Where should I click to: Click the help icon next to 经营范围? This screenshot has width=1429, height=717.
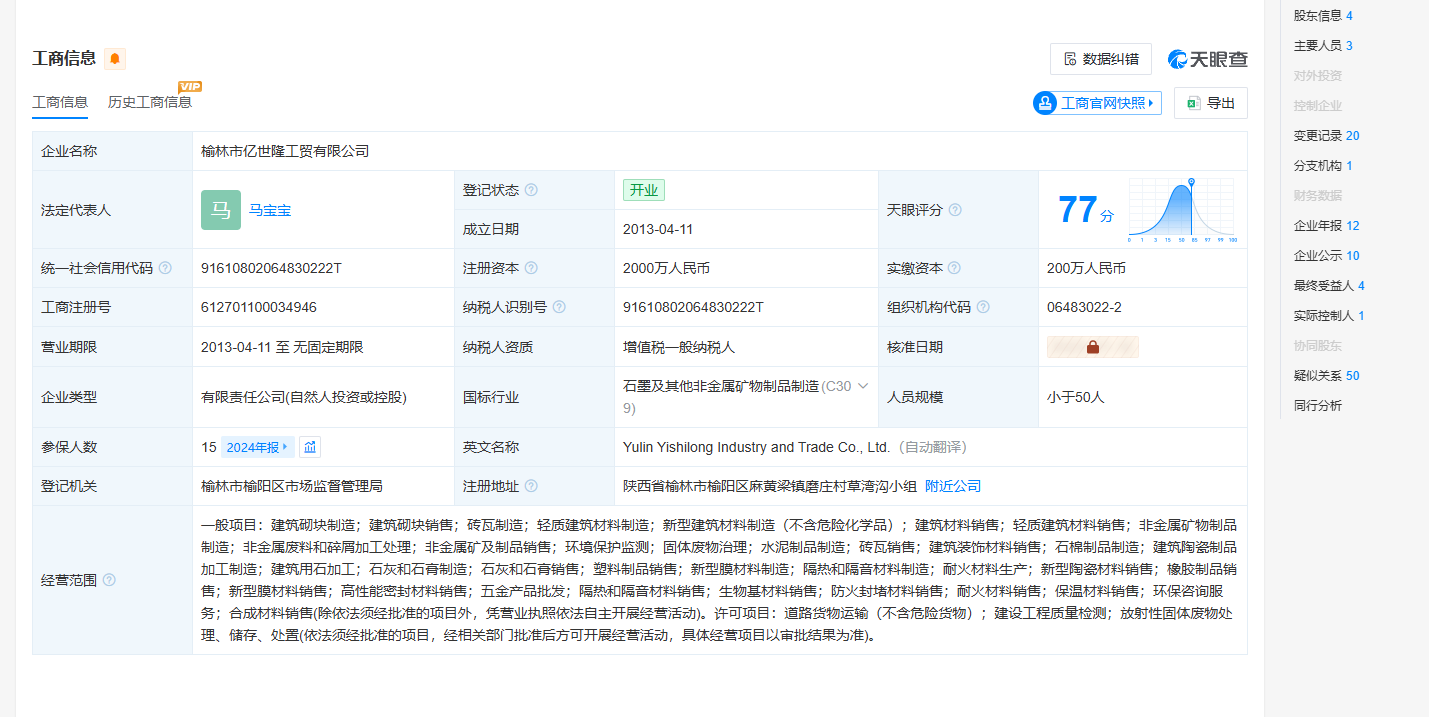coord(109,580)
